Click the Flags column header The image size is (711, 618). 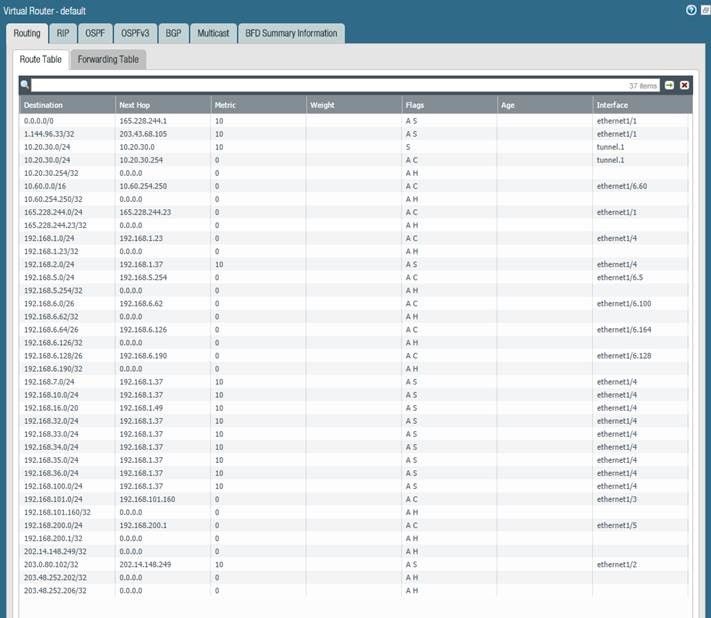pyautogui.click(x=449, y=104)
